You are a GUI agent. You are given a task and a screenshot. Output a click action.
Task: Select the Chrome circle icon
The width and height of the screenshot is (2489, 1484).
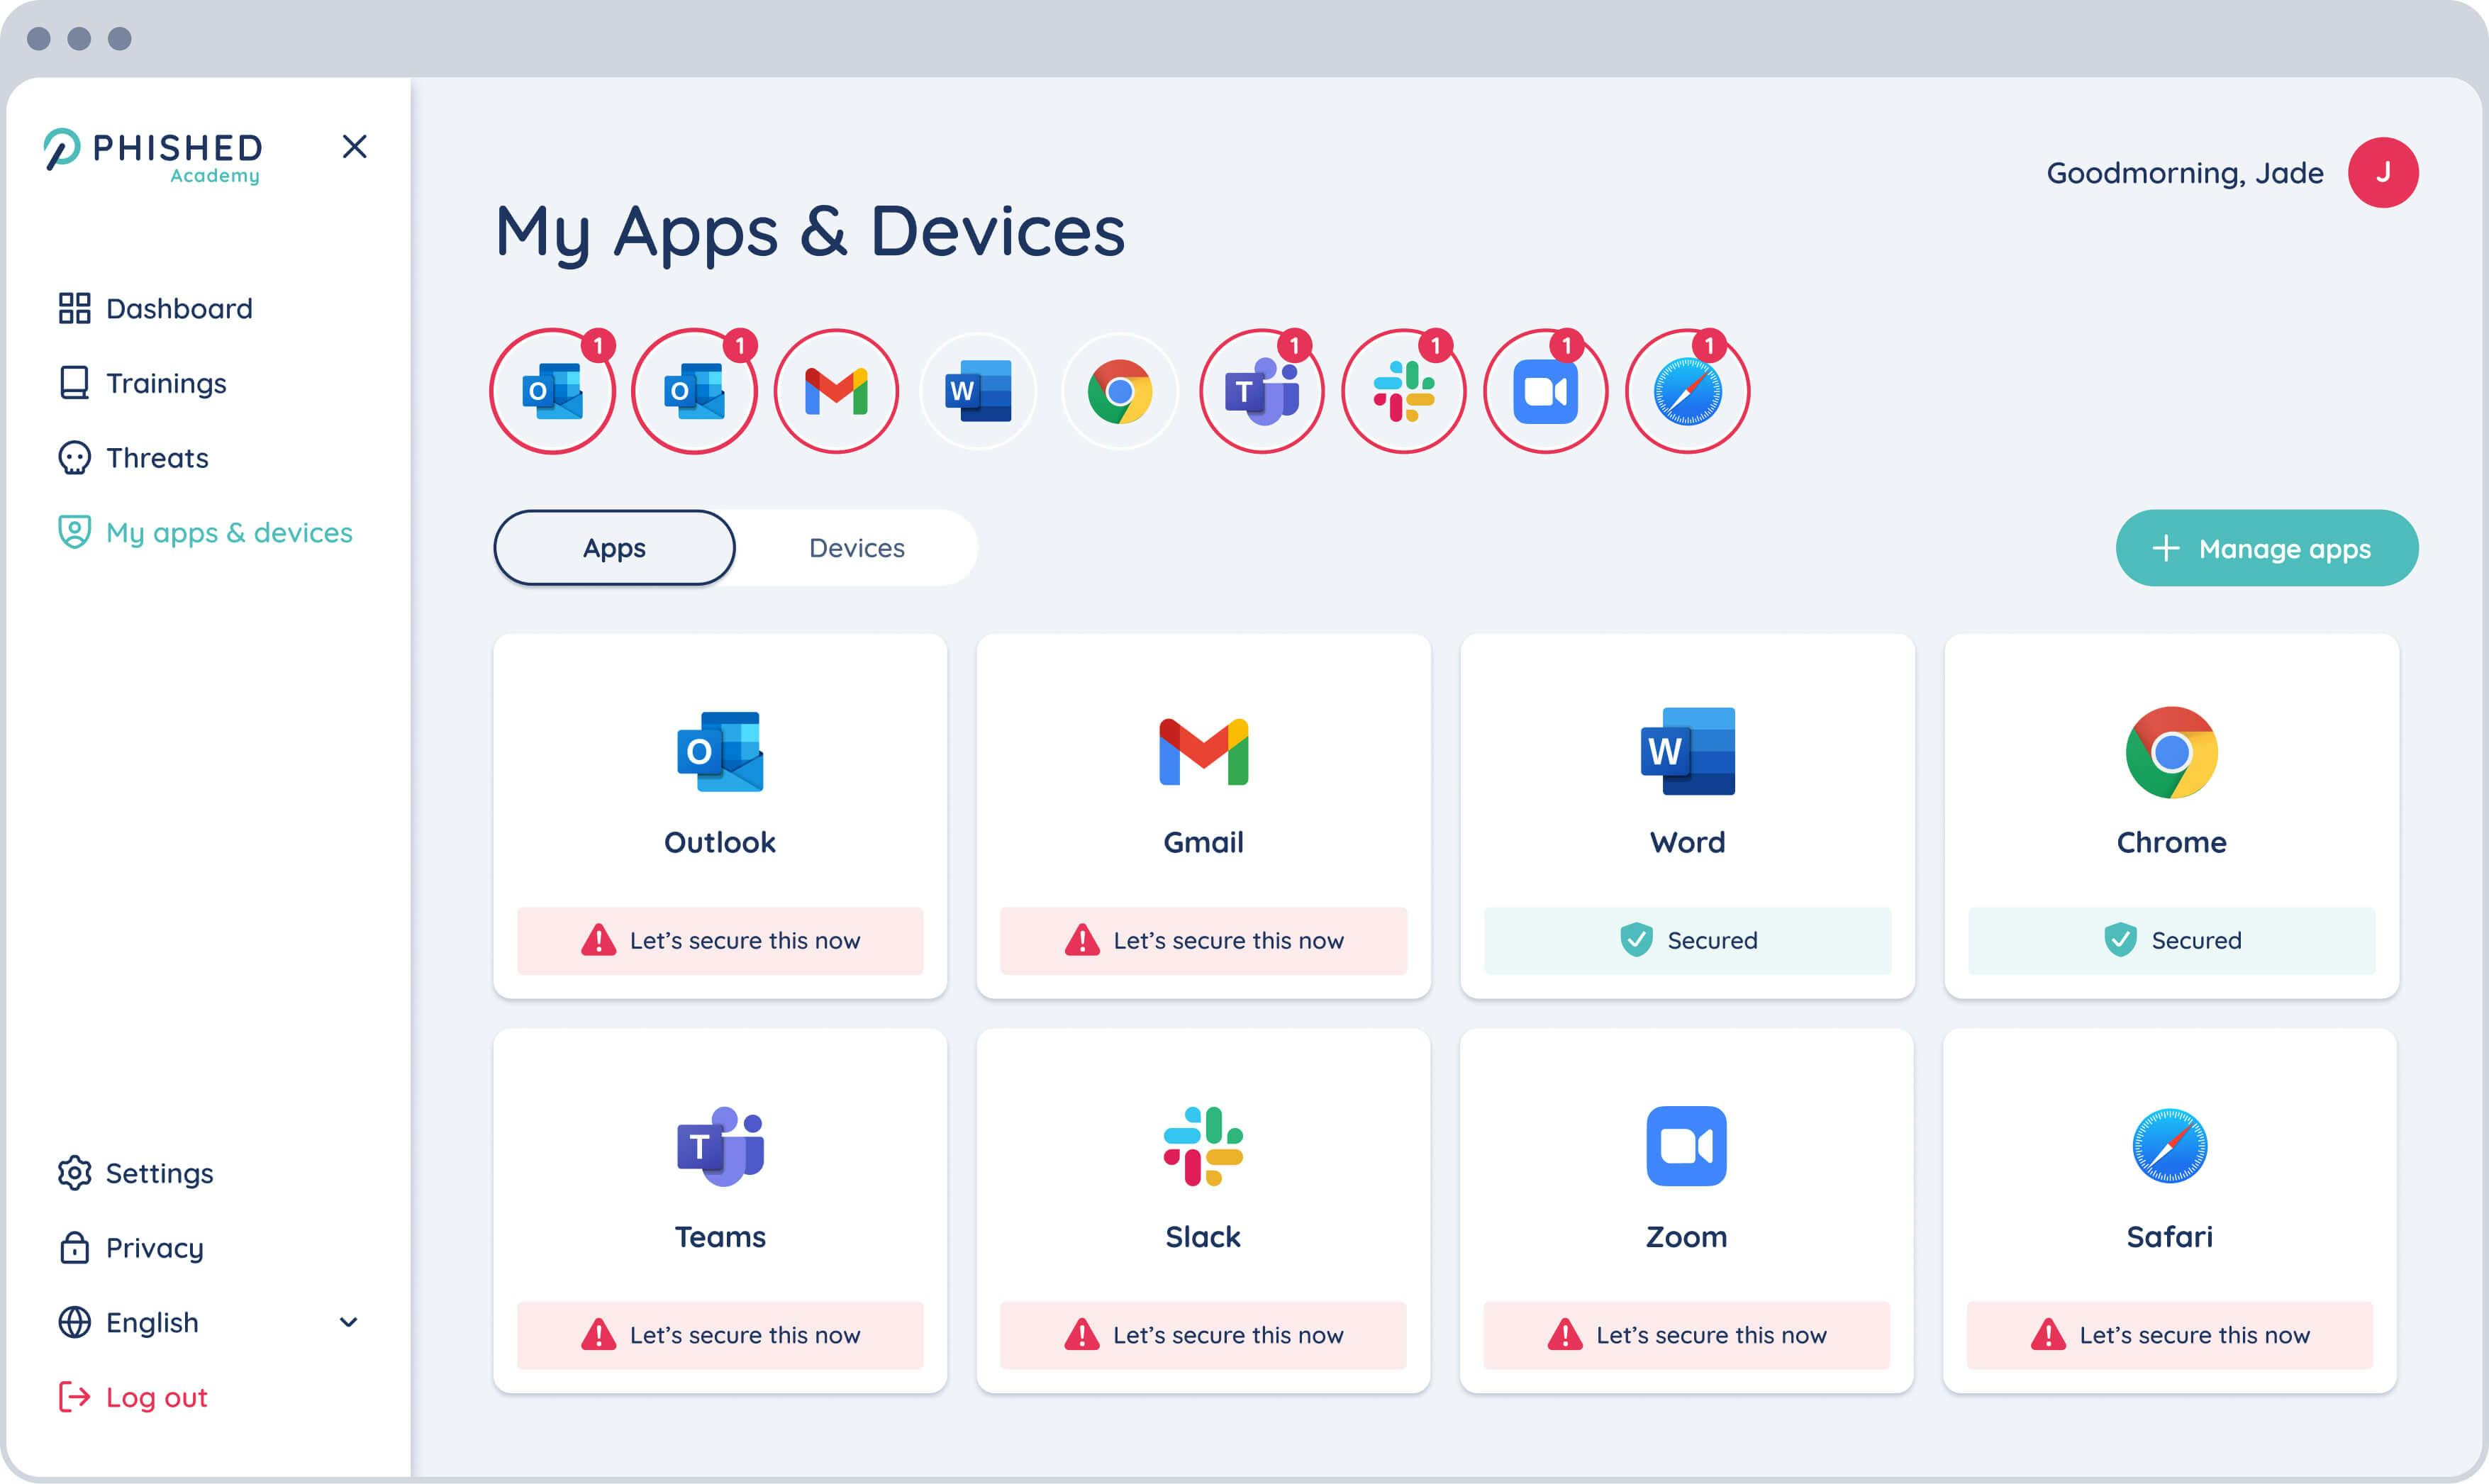click(x=1120, y=391)
